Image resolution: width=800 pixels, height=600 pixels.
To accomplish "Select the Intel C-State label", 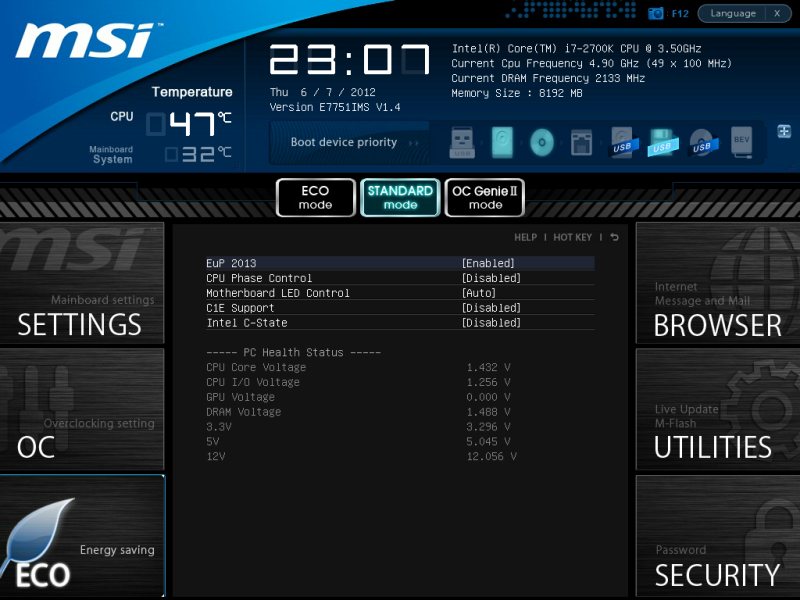I will pyautogui.click(x=246, y=322).
